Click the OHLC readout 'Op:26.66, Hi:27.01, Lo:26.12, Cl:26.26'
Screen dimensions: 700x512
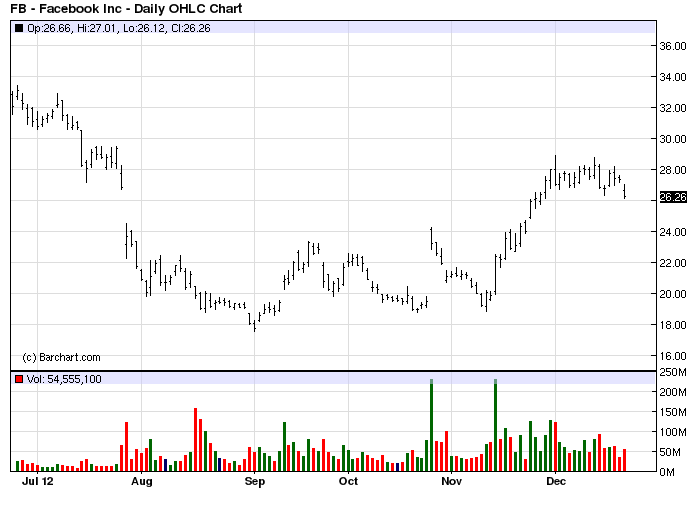click(x=119, y=28)
